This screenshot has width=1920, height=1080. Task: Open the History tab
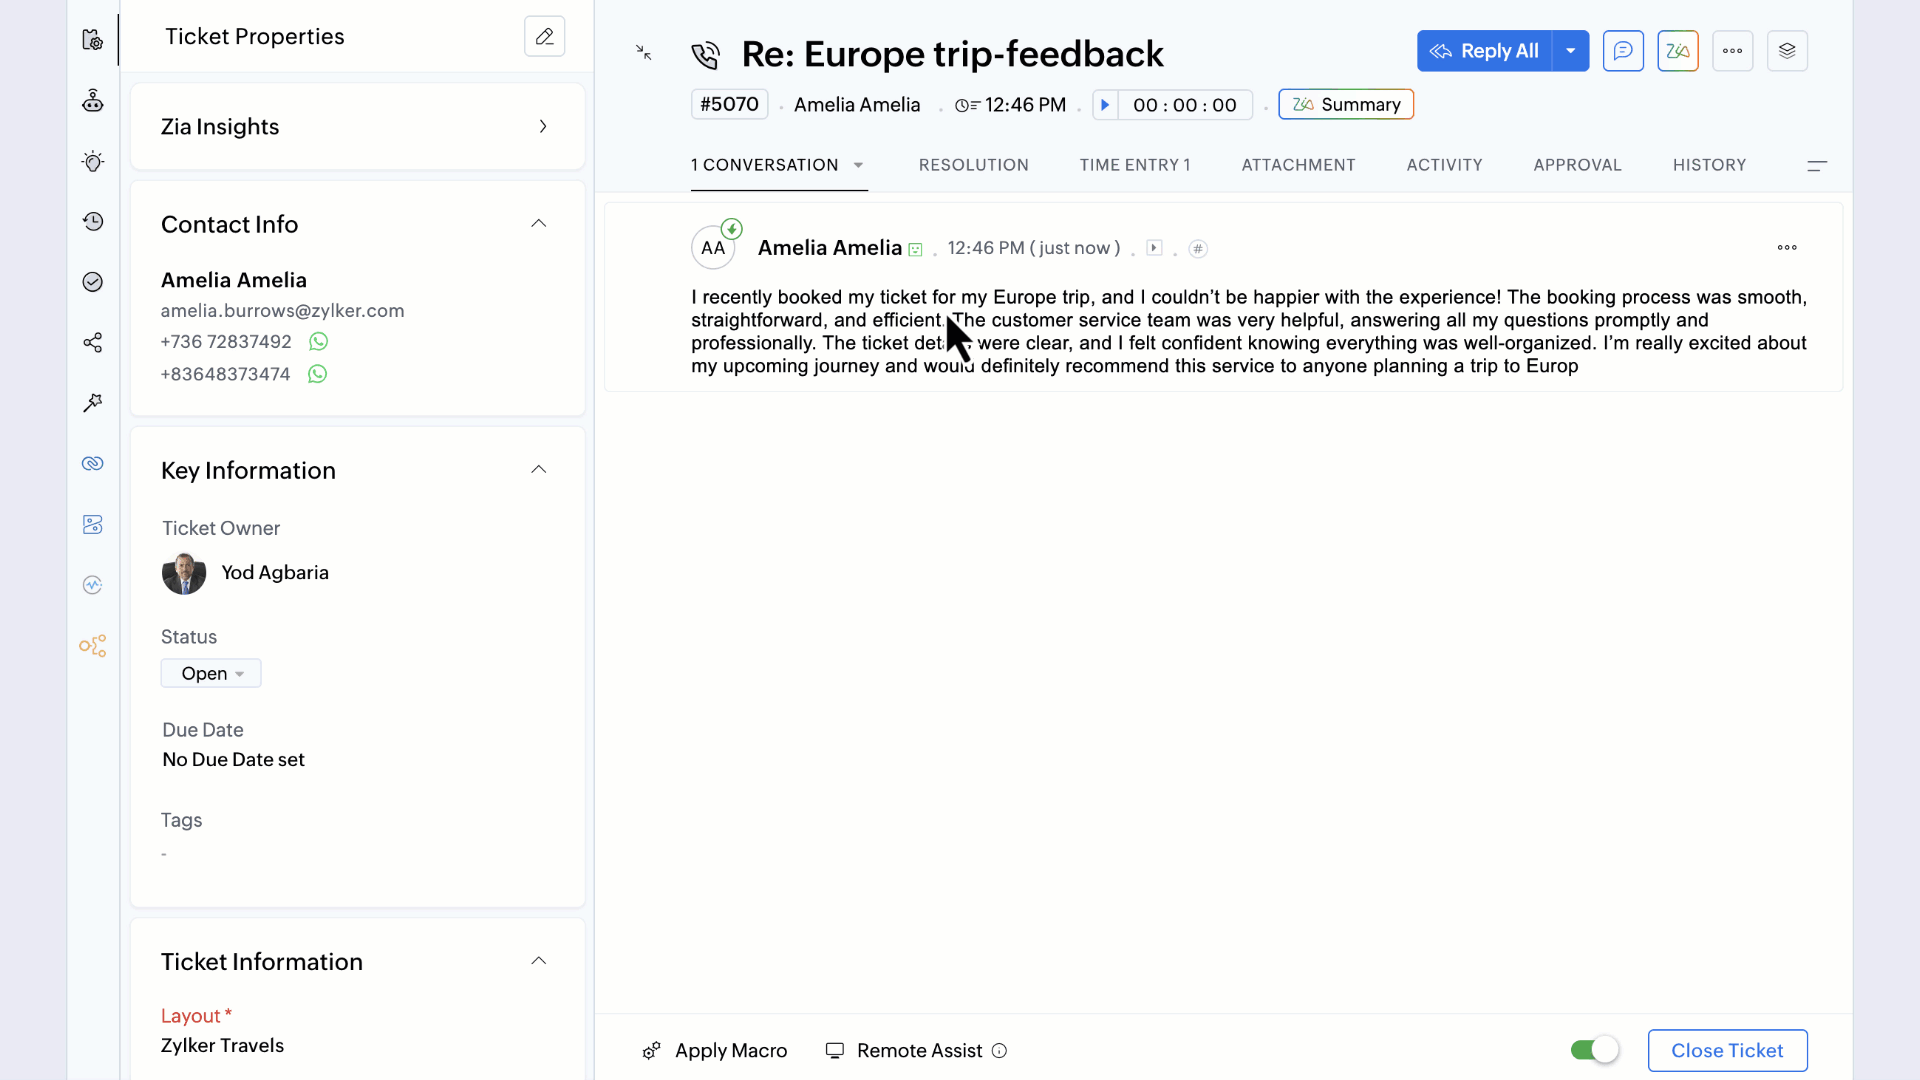tap(1709, 165)
